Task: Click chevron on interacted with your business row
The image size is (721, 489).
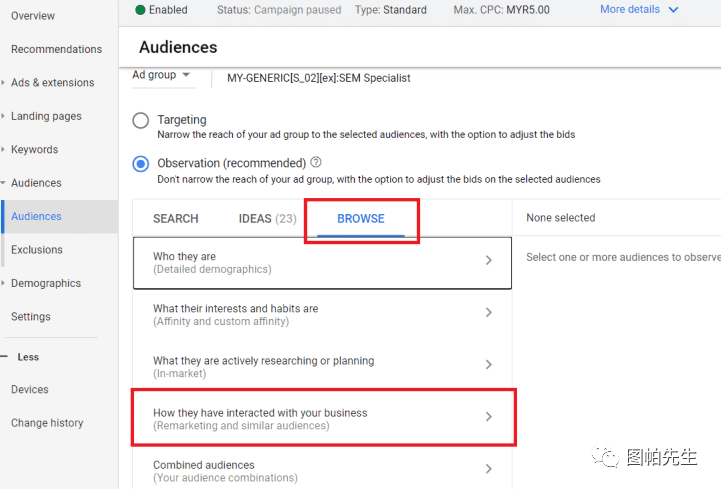Action: tap(488, 417)
